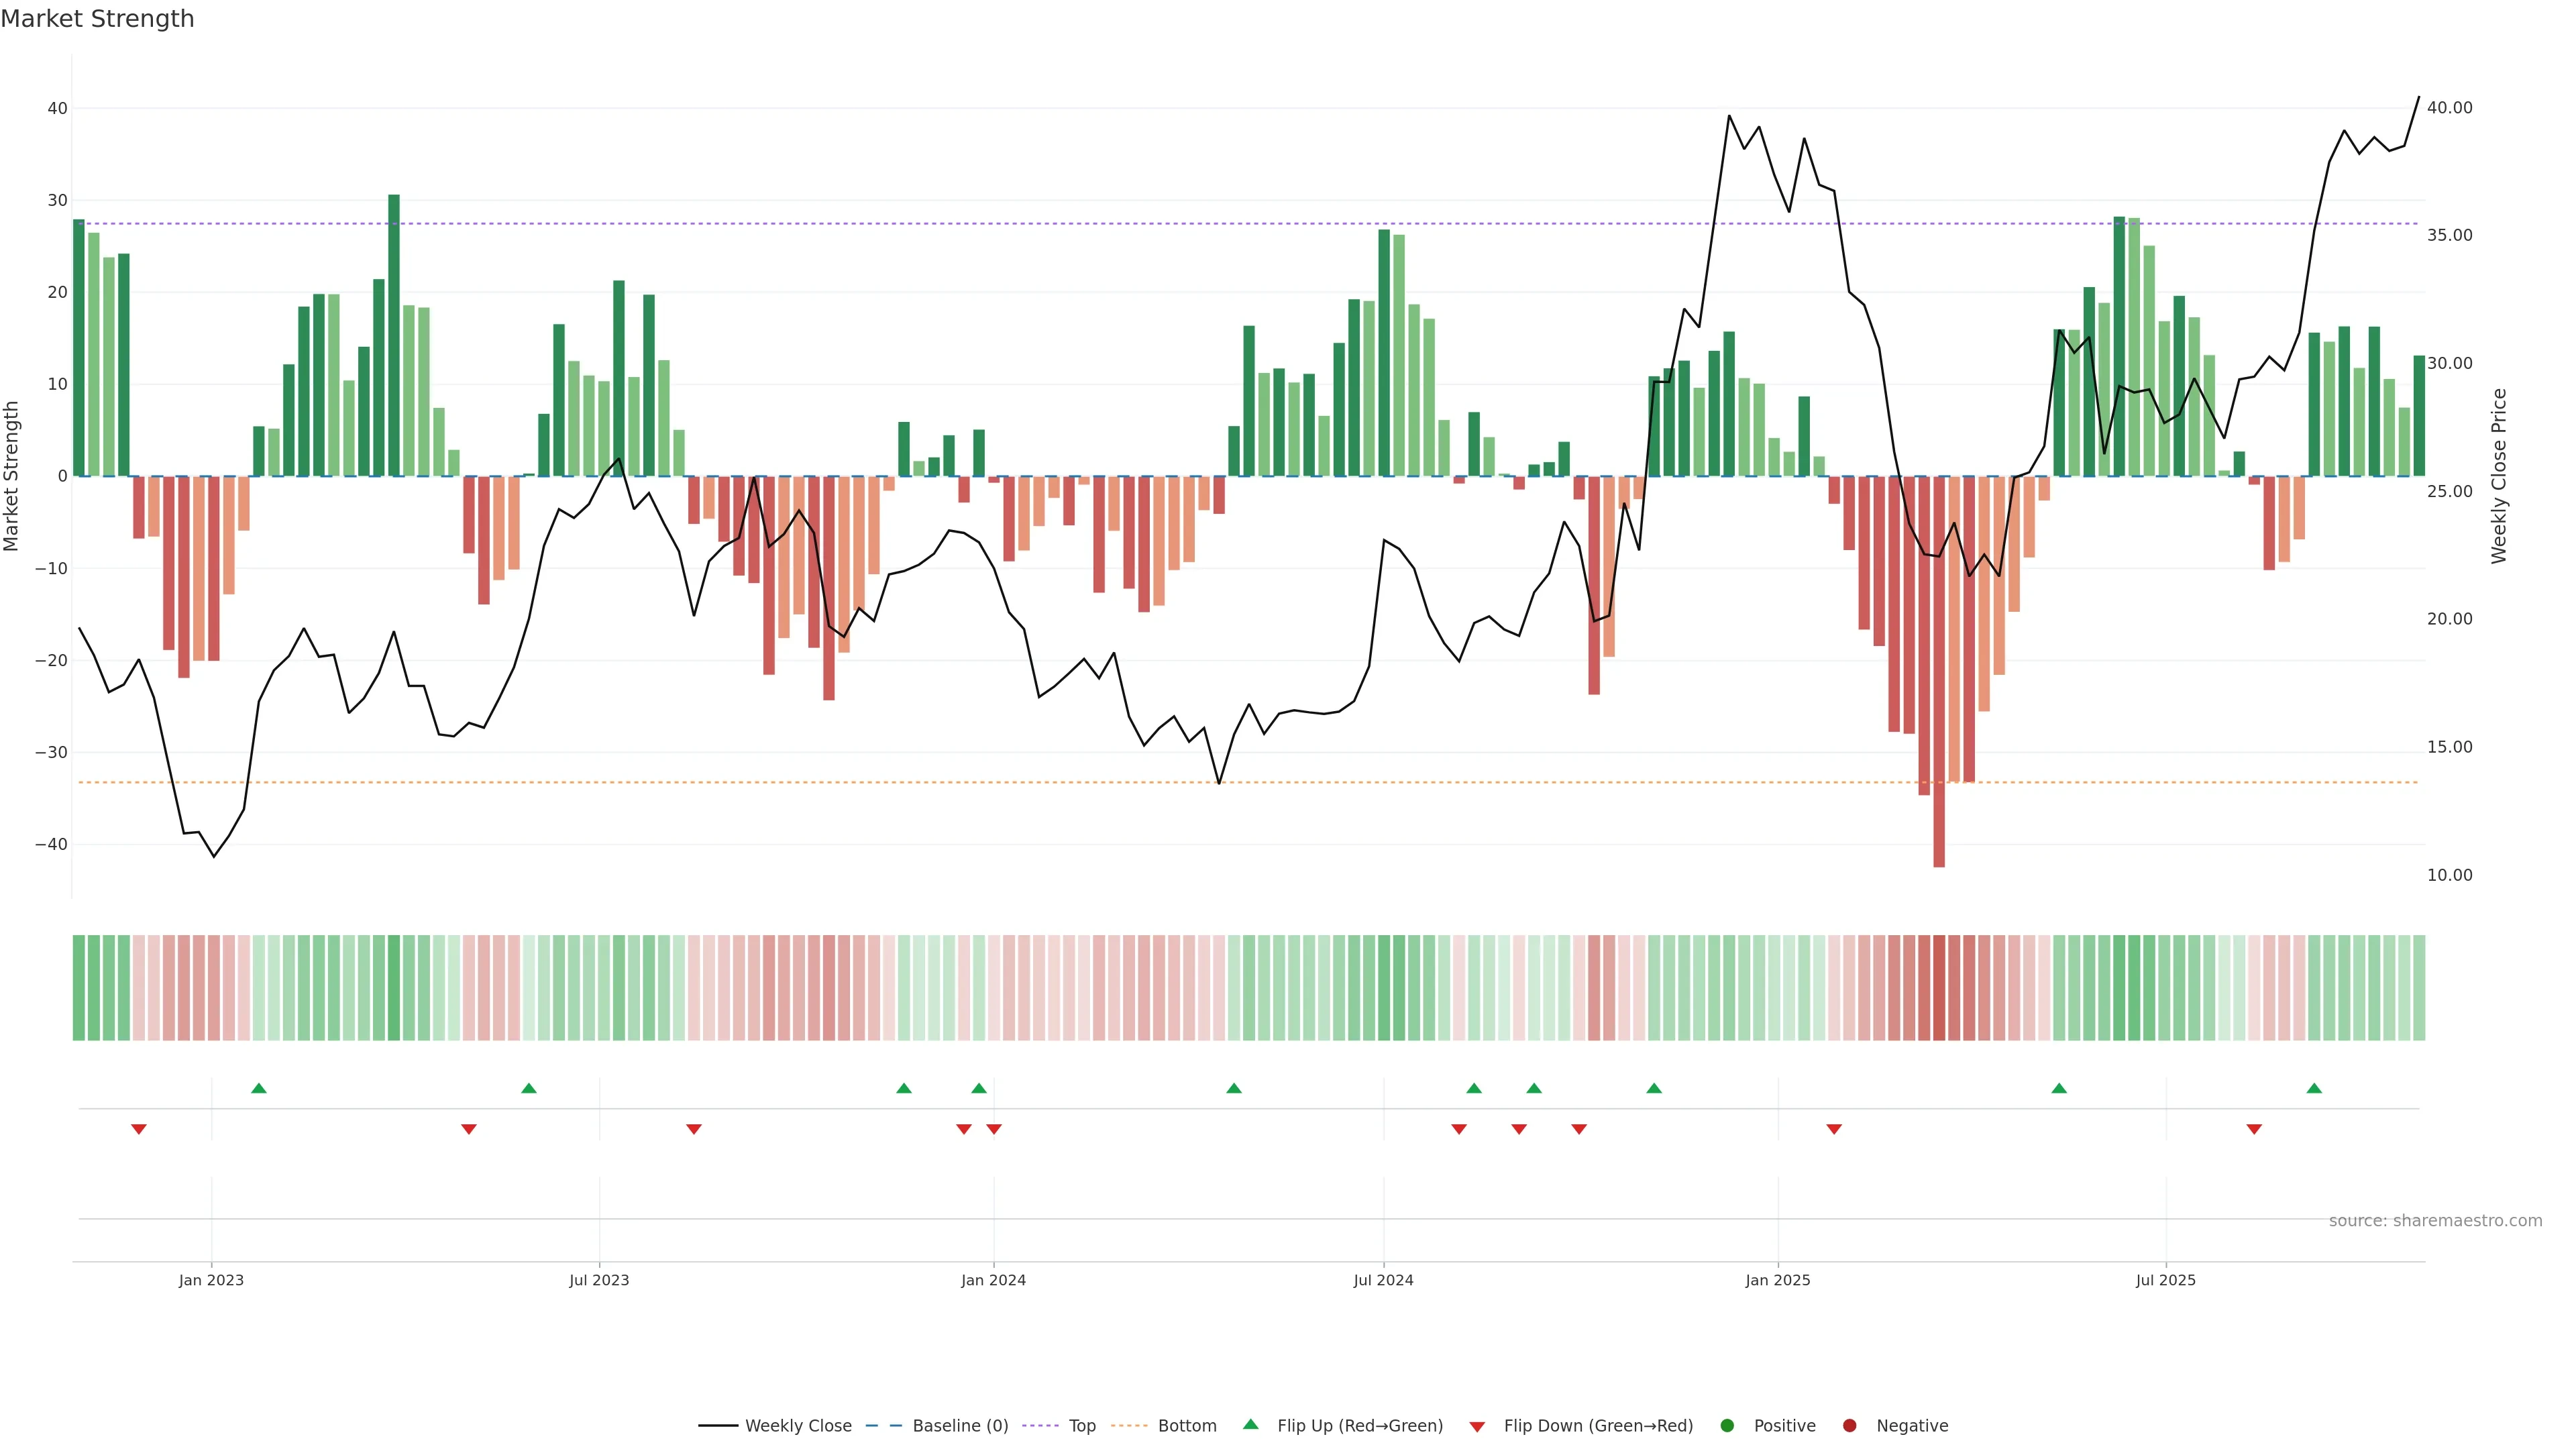Click the rightmost green flip-up triangle marker
Screen dimensions: 2576x1449
(2314, 1088)
